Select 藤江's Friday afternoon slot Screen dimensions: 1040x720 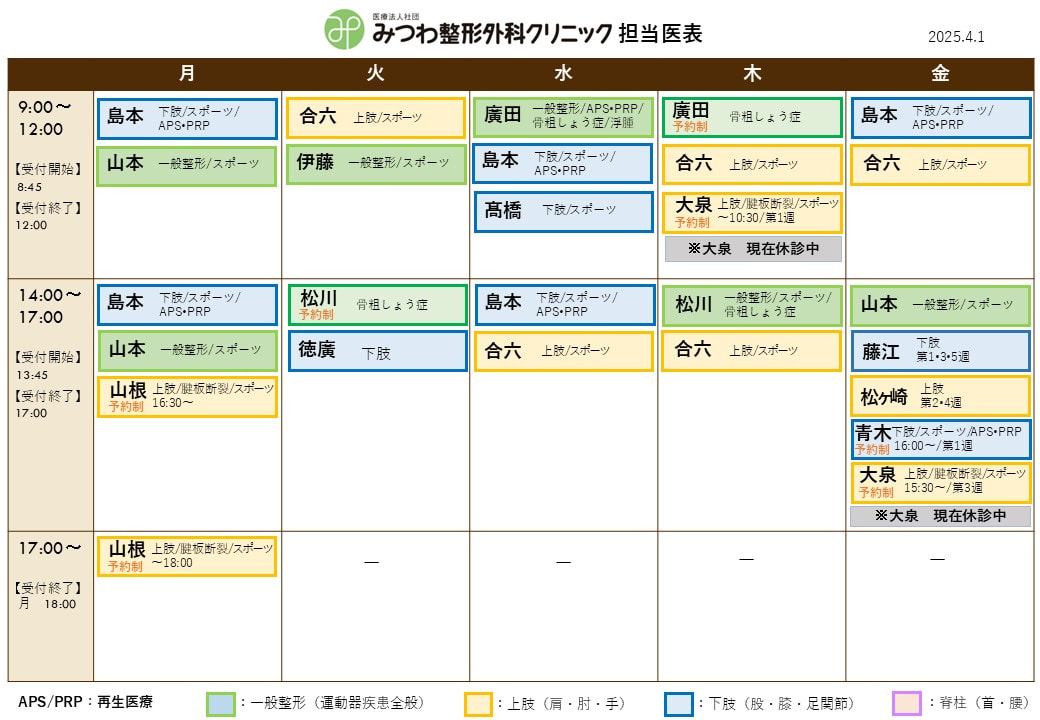(x=939, y=351)
